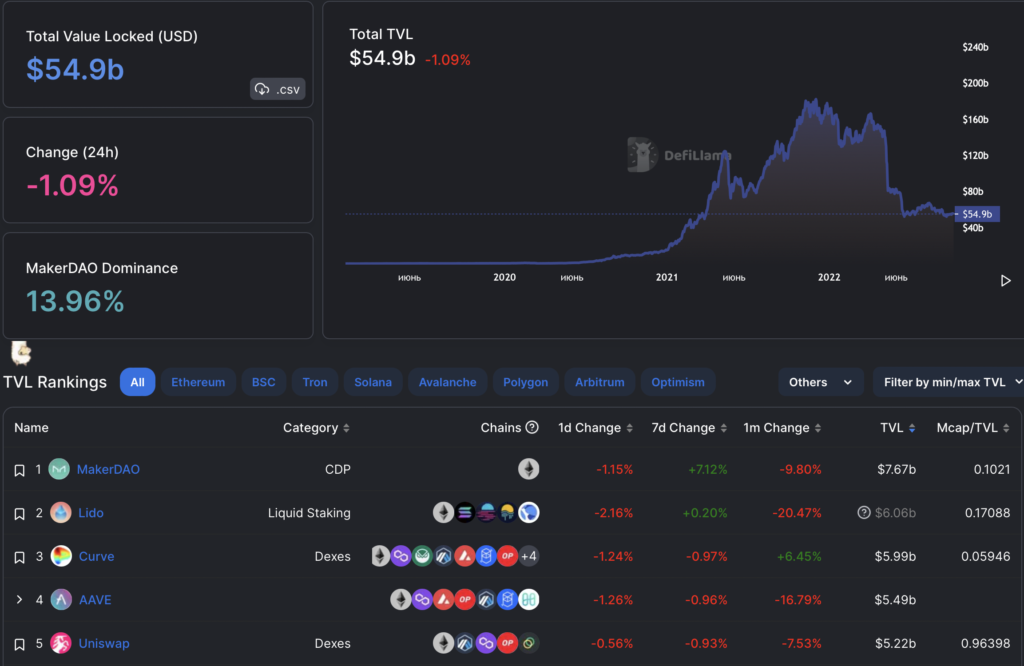Click the 2021 label on chart axis
1024x666 pixels.
667,278
